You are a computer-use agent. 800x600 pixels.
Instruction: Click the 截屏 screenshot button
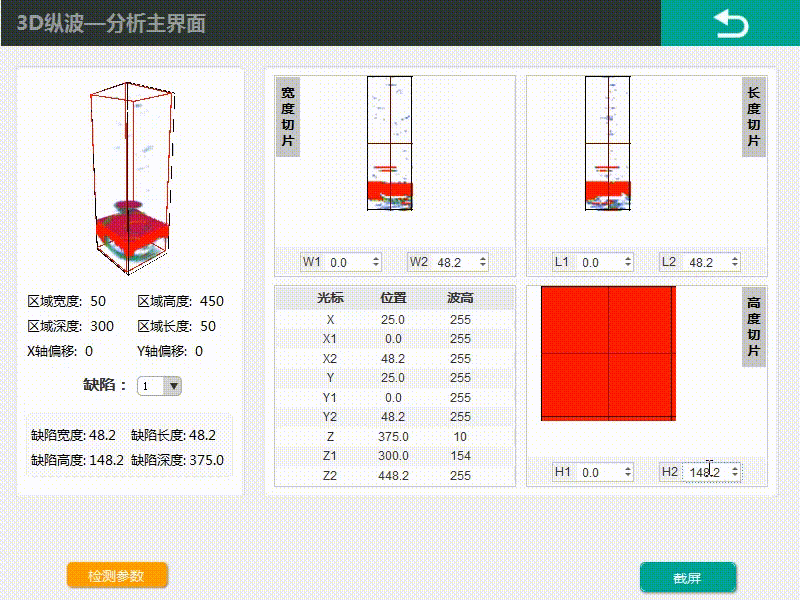point(688,577)
